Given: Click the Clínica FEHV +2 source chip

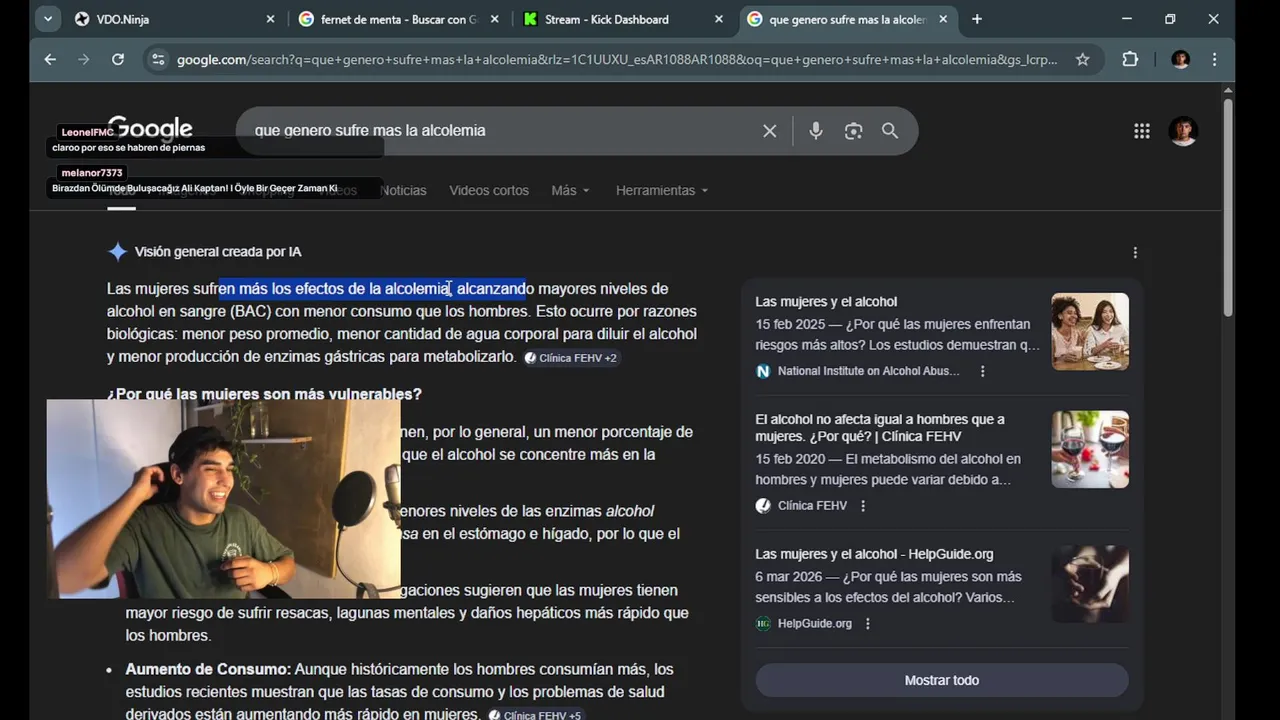Looking at the screenshot, I should 571,358.
